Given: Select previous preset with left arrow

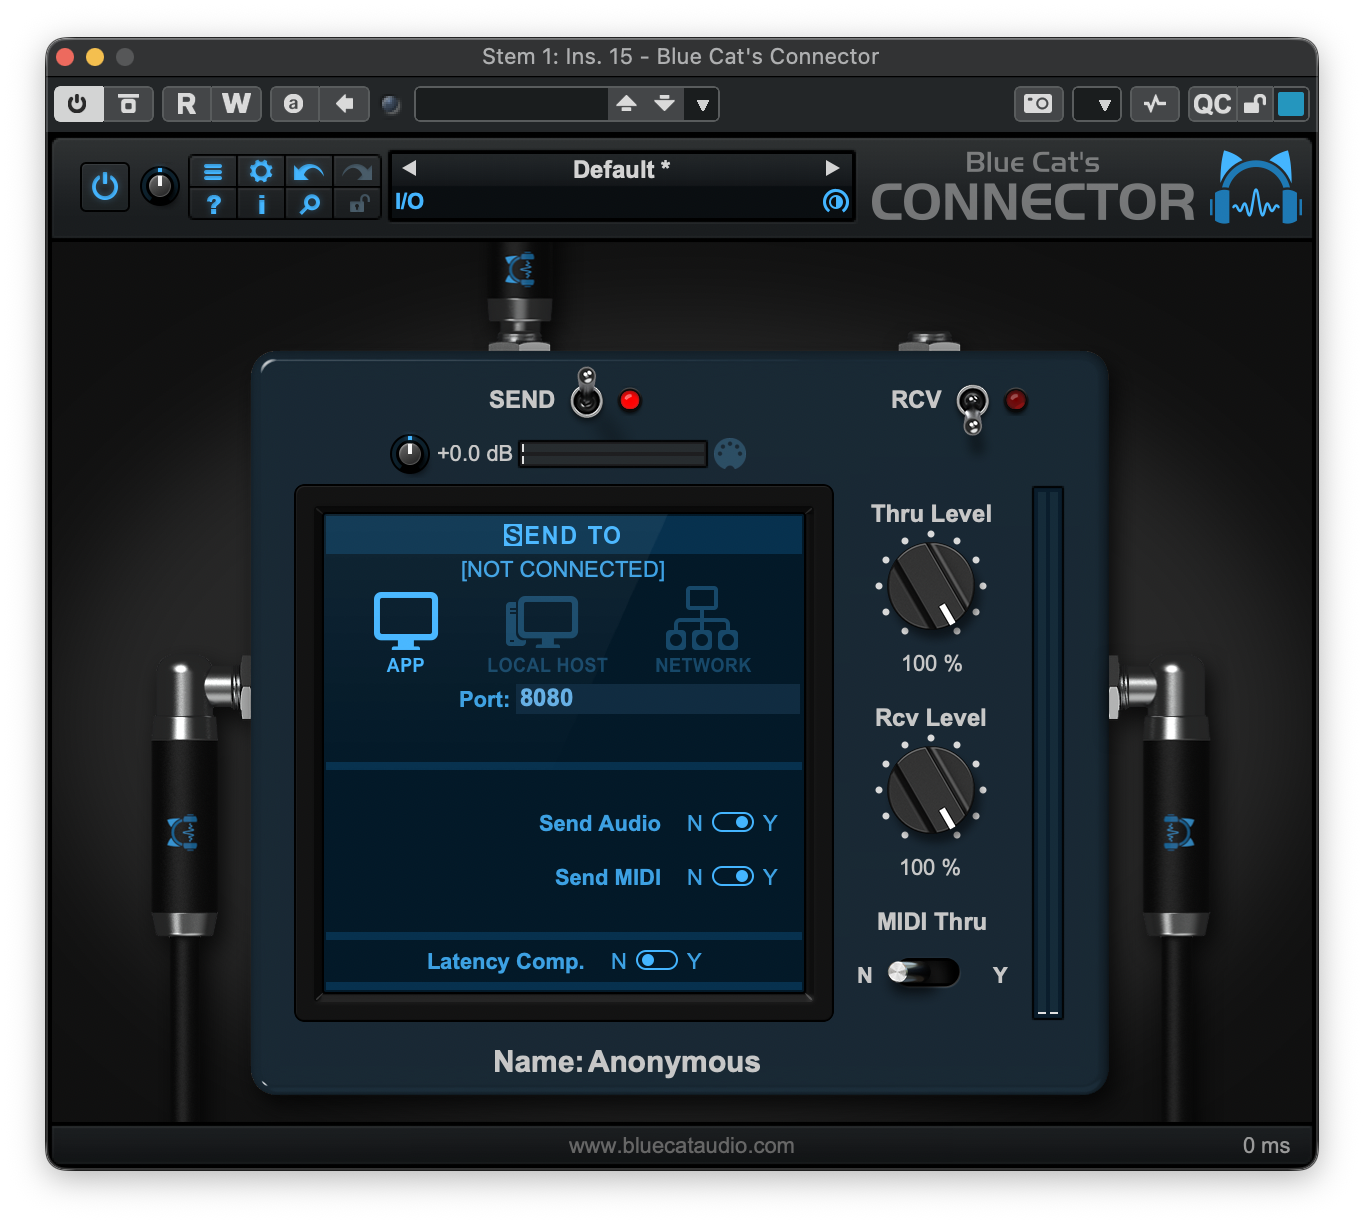Looking at the screenshot, I should [x=409, y=168].
